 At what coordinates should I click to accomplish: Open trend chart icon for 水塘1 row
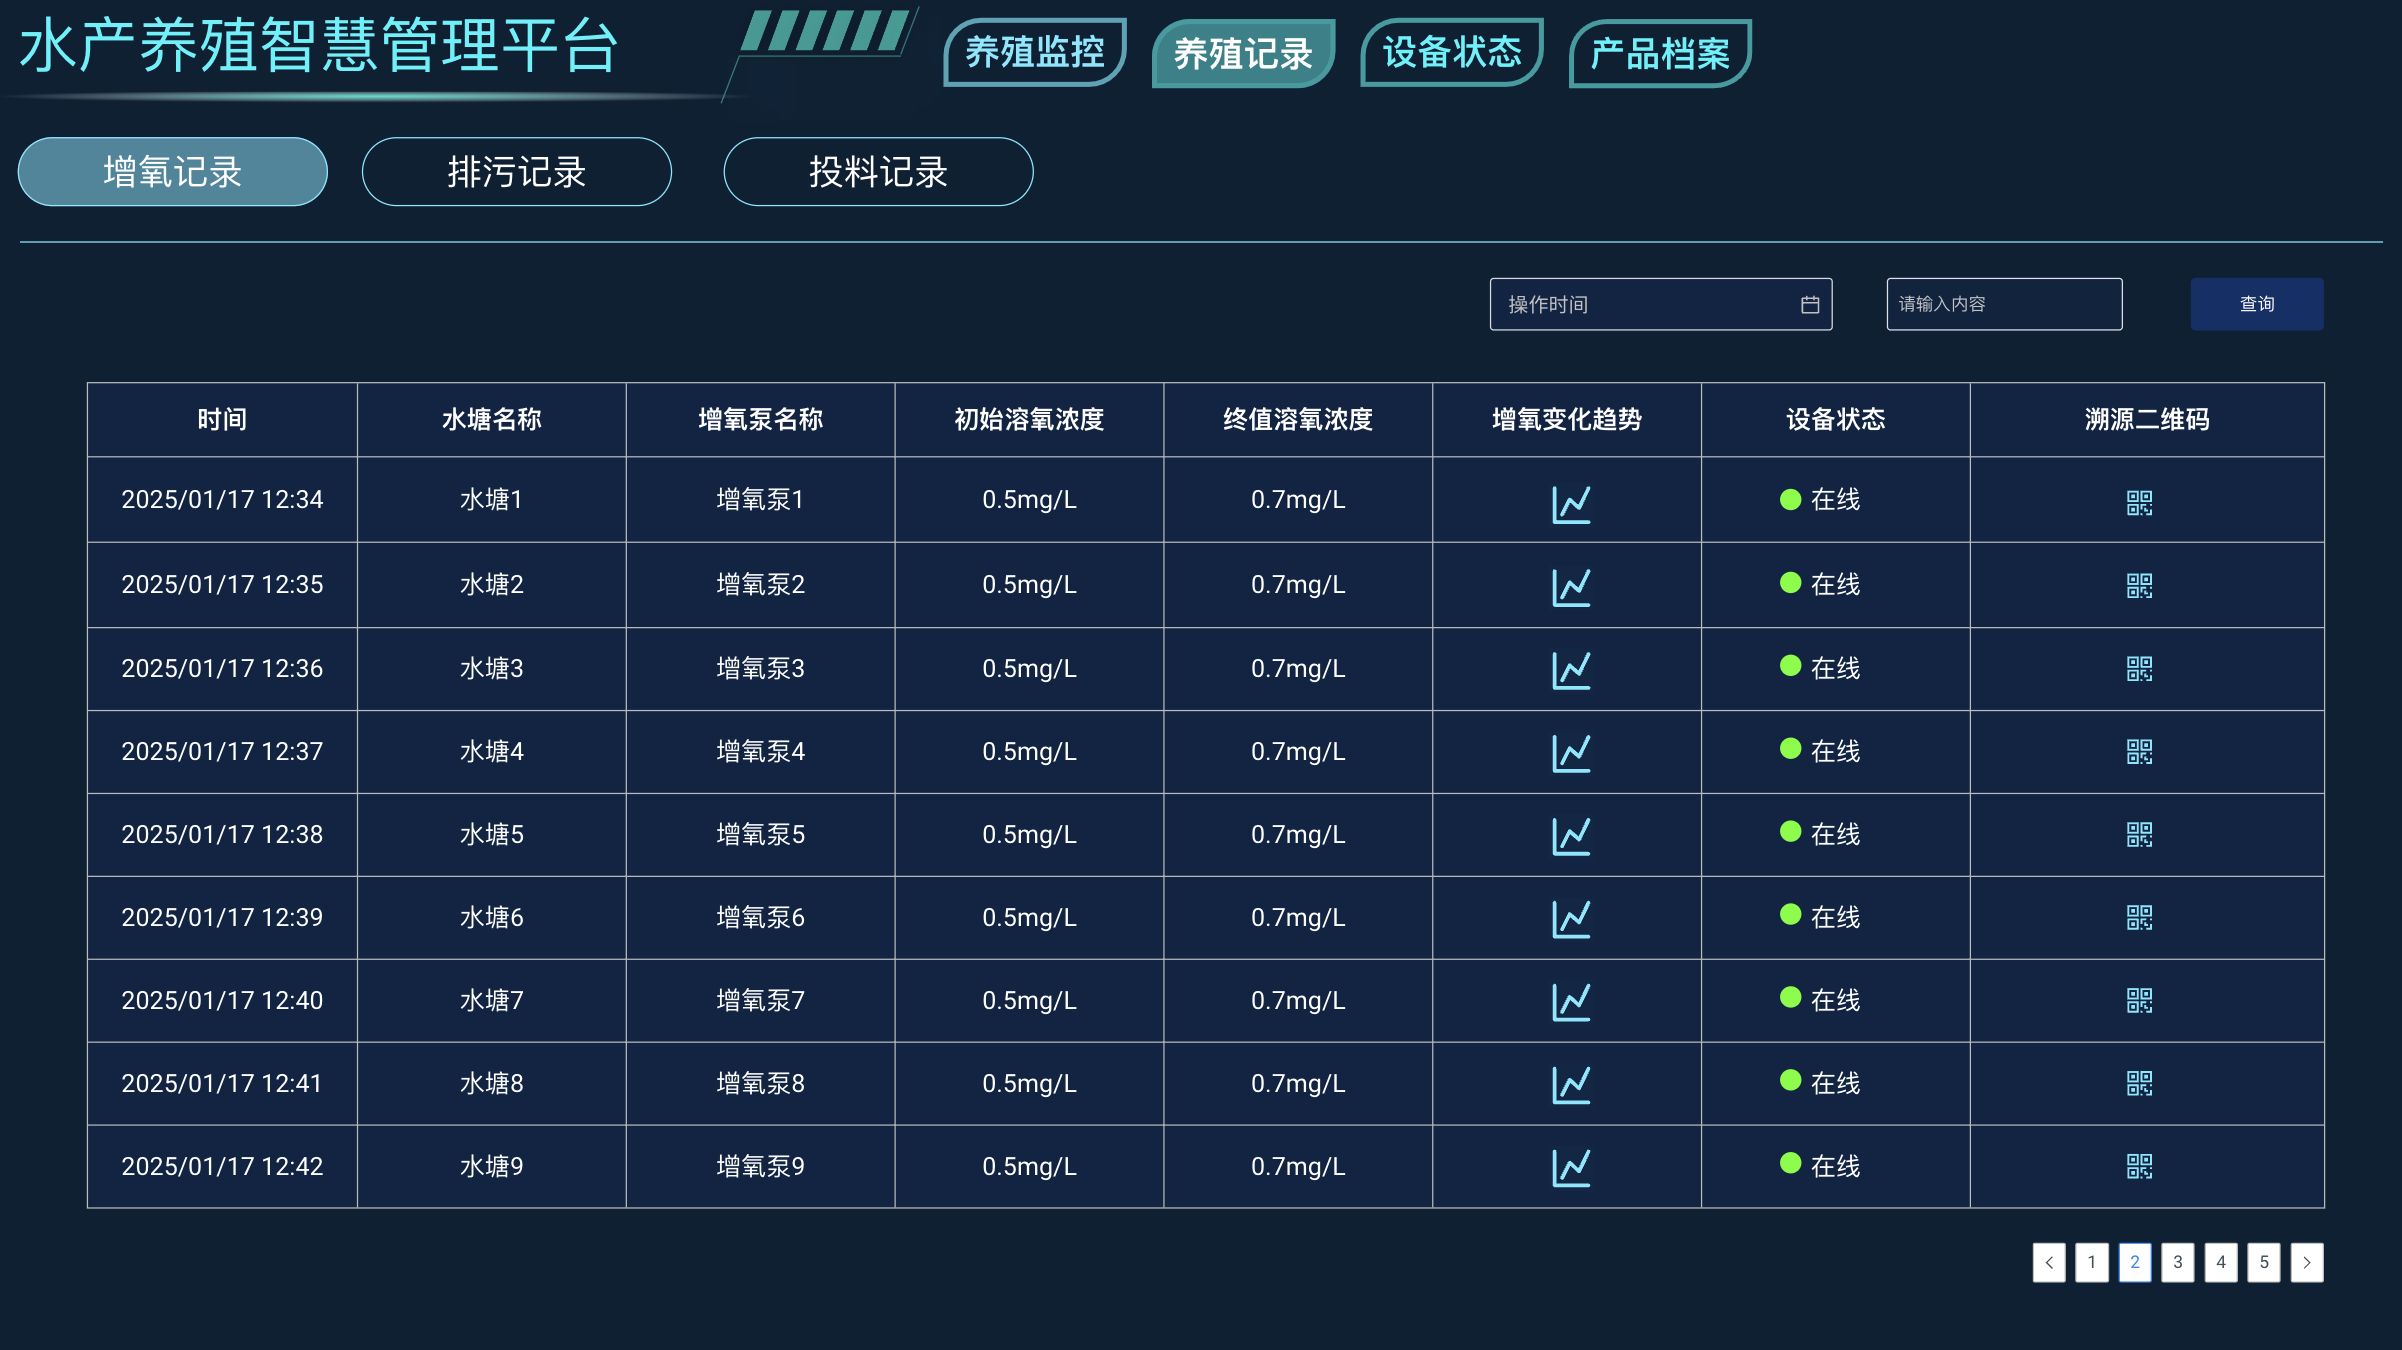pyautogui.click(x=1571, y=504)
